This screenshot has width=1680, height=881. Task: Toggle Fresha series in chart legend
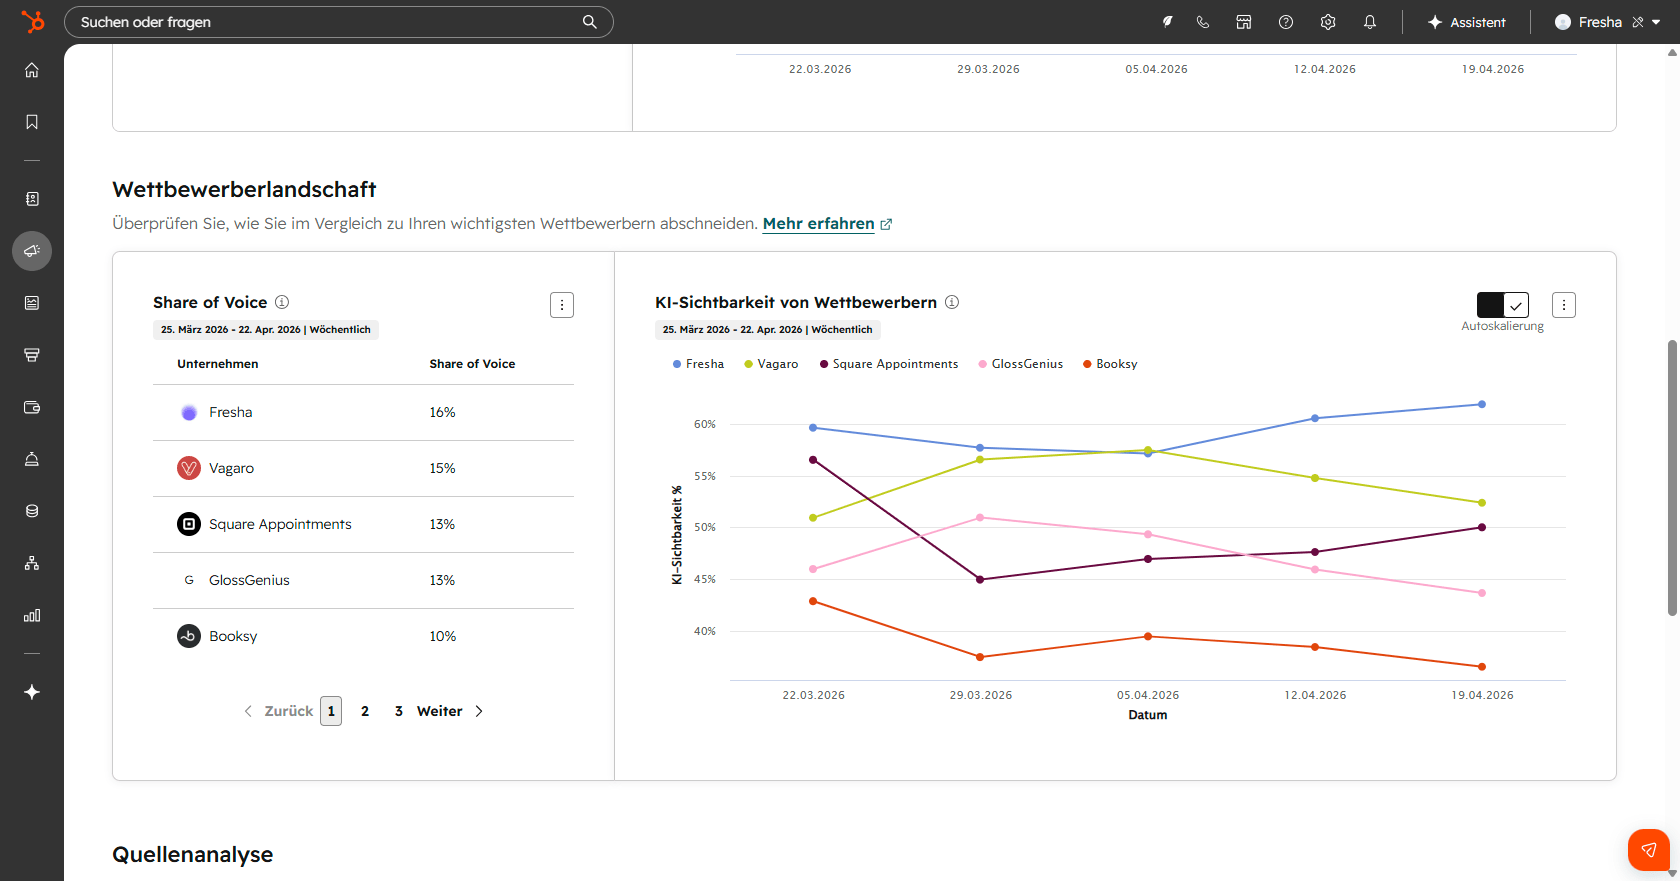point(698,364)
